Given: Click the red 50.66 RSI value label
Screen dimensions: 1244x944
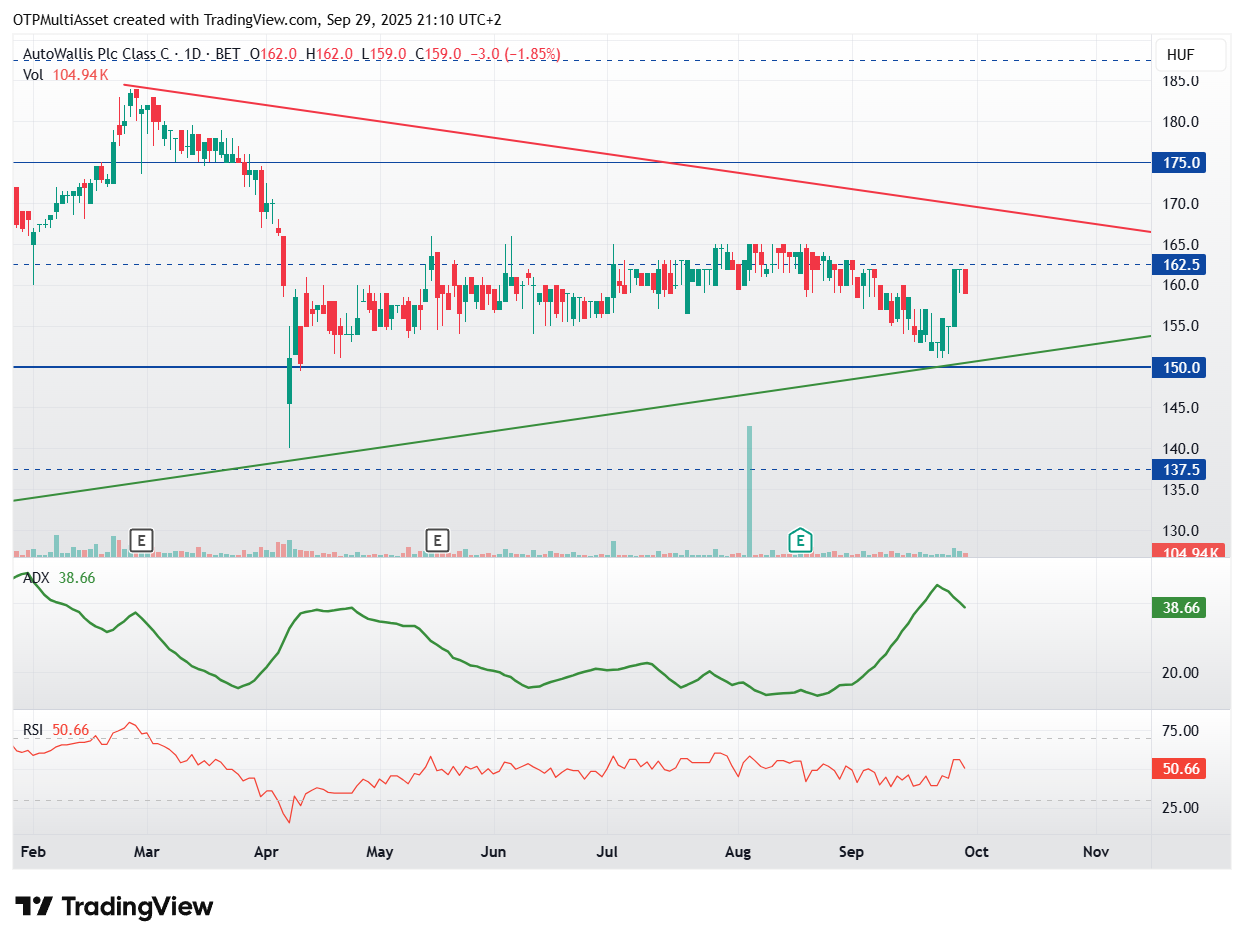Looking at the screenshot, I should pos(1179,769).
